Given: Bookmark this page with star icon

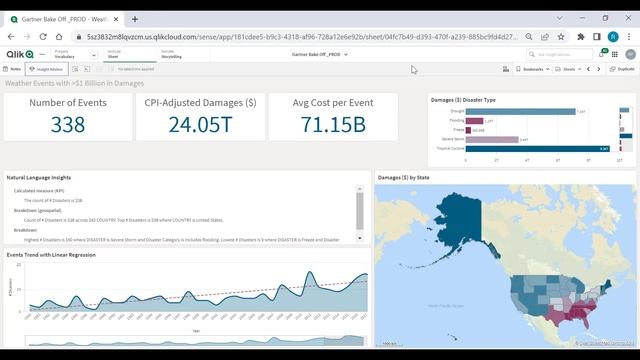Looking at the screenshot, I should pos(561,37).
